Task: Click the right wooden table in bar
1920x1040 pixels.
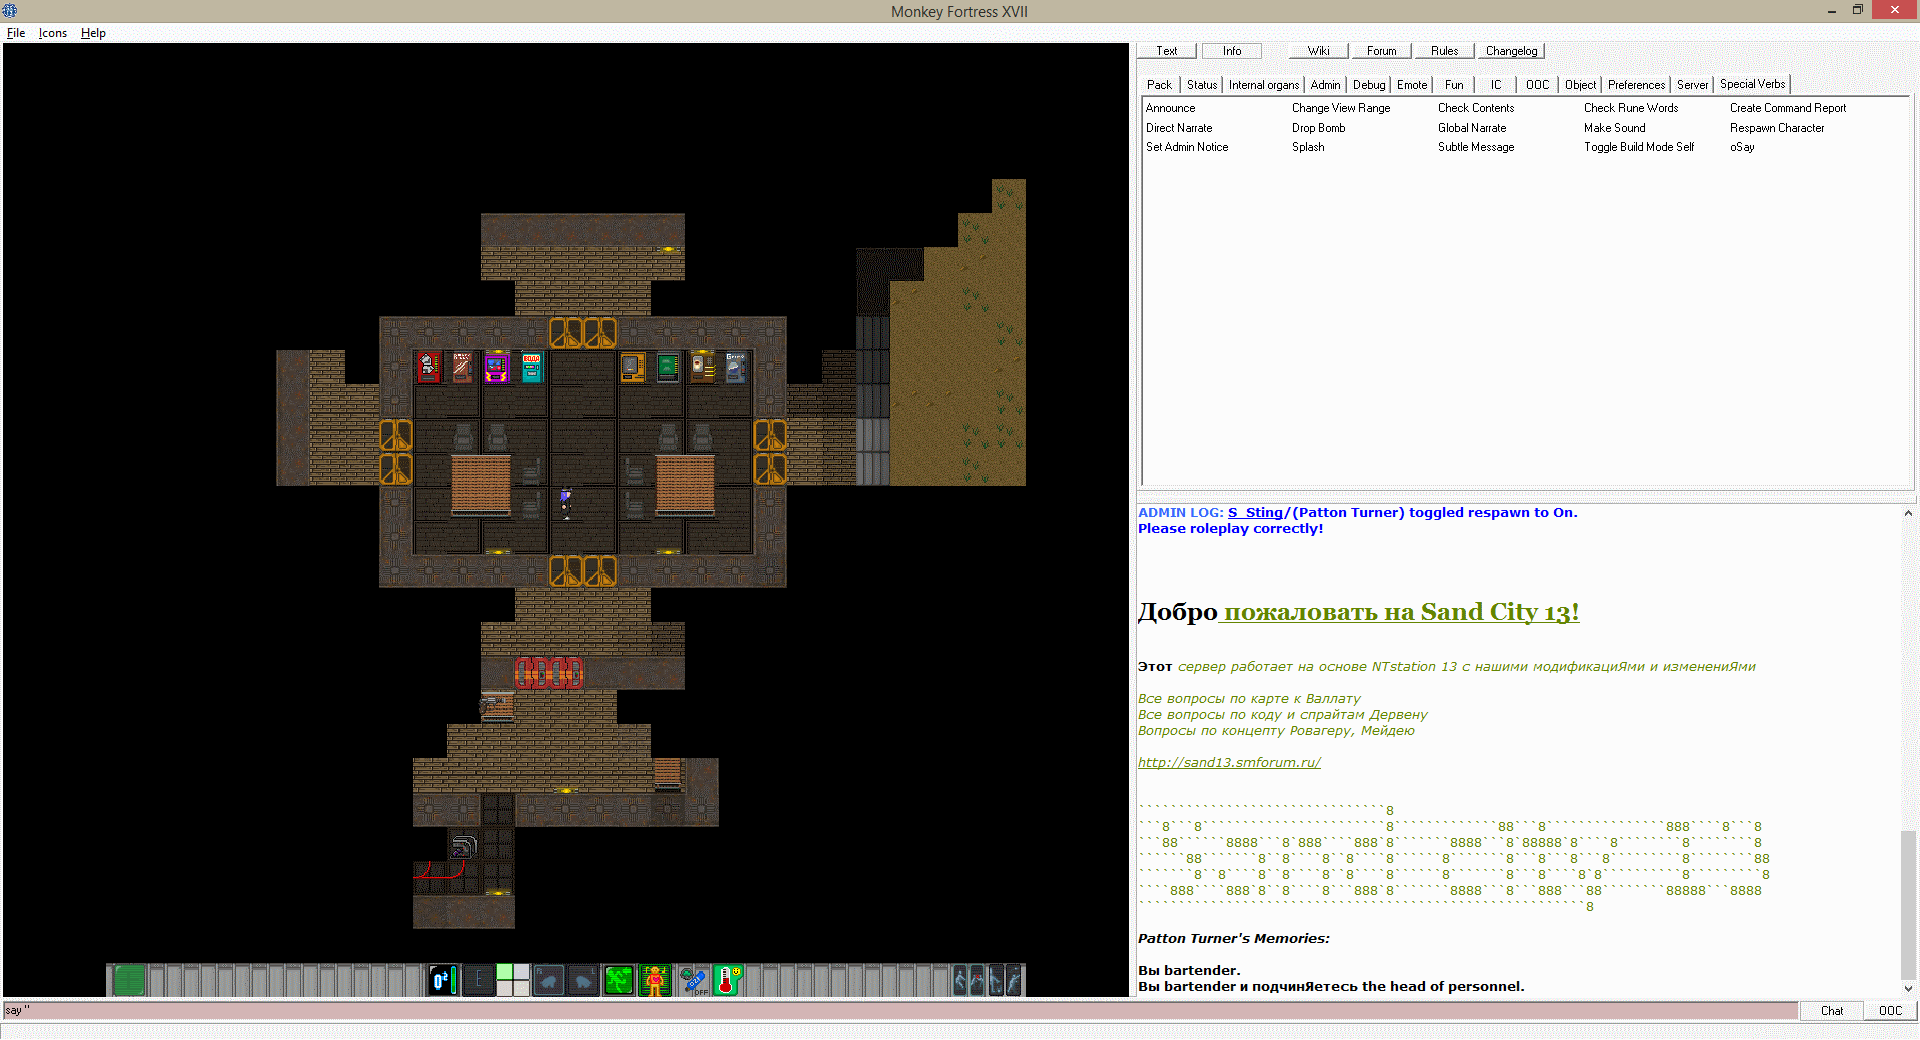Action: pos(685,485)
